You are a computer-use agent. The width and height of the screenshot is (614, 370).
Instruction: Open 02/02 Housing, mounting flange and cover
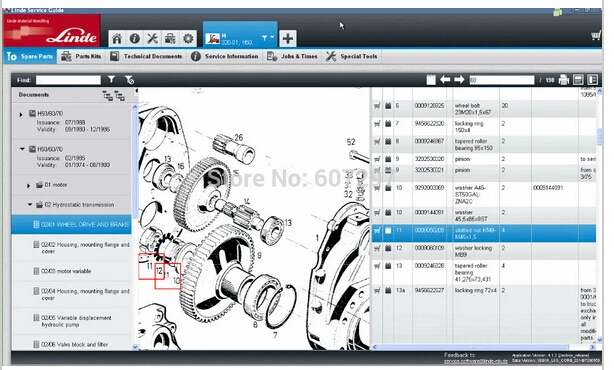point(72,248)
